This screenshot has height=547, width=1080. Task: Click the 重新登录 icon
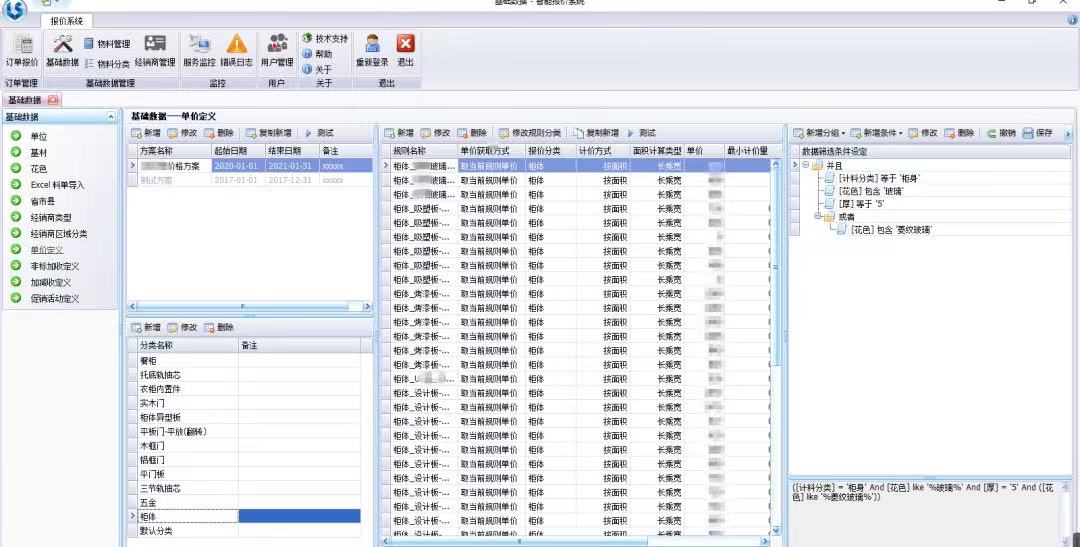[x=372, y=50]
